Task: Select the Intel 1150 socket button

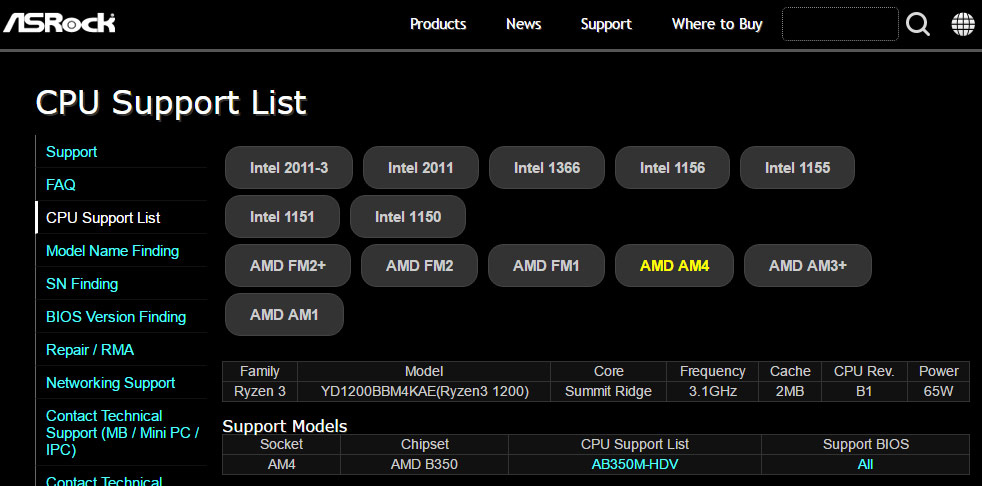Action: coord(408,217)
